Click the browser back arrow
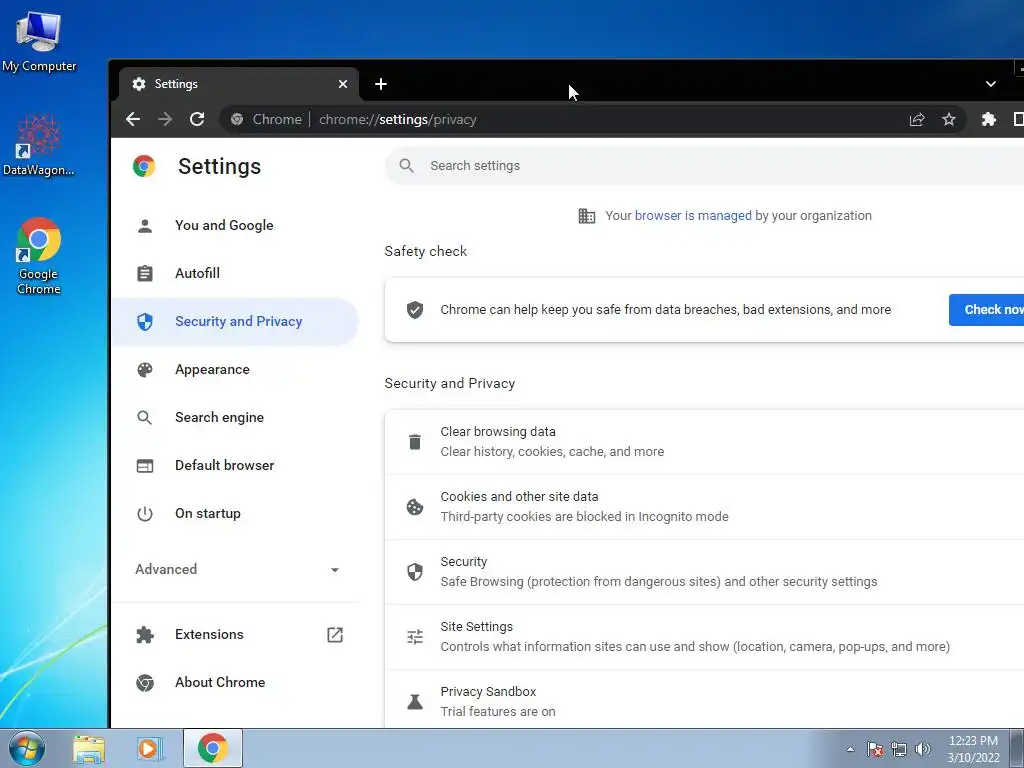Image resolution: width=1024 pixels, height=768 pixels. point(133,120)
